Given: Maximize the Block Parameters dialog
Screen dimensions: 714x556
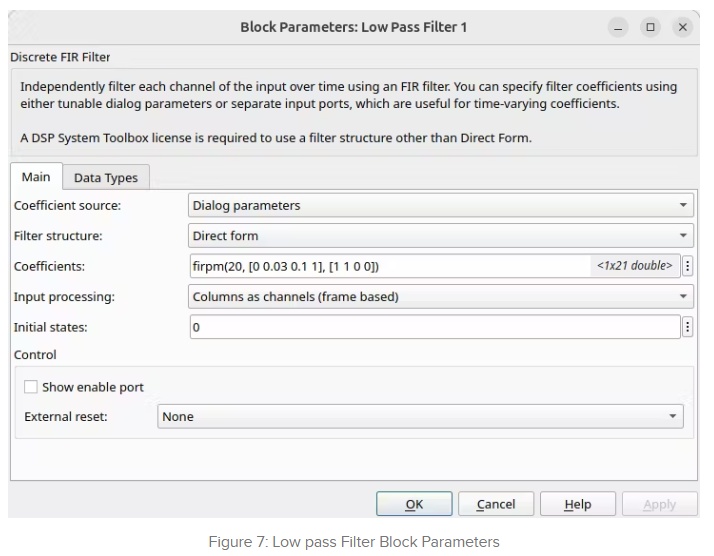Looking at the screenshot, I should (x=650, y=27).
